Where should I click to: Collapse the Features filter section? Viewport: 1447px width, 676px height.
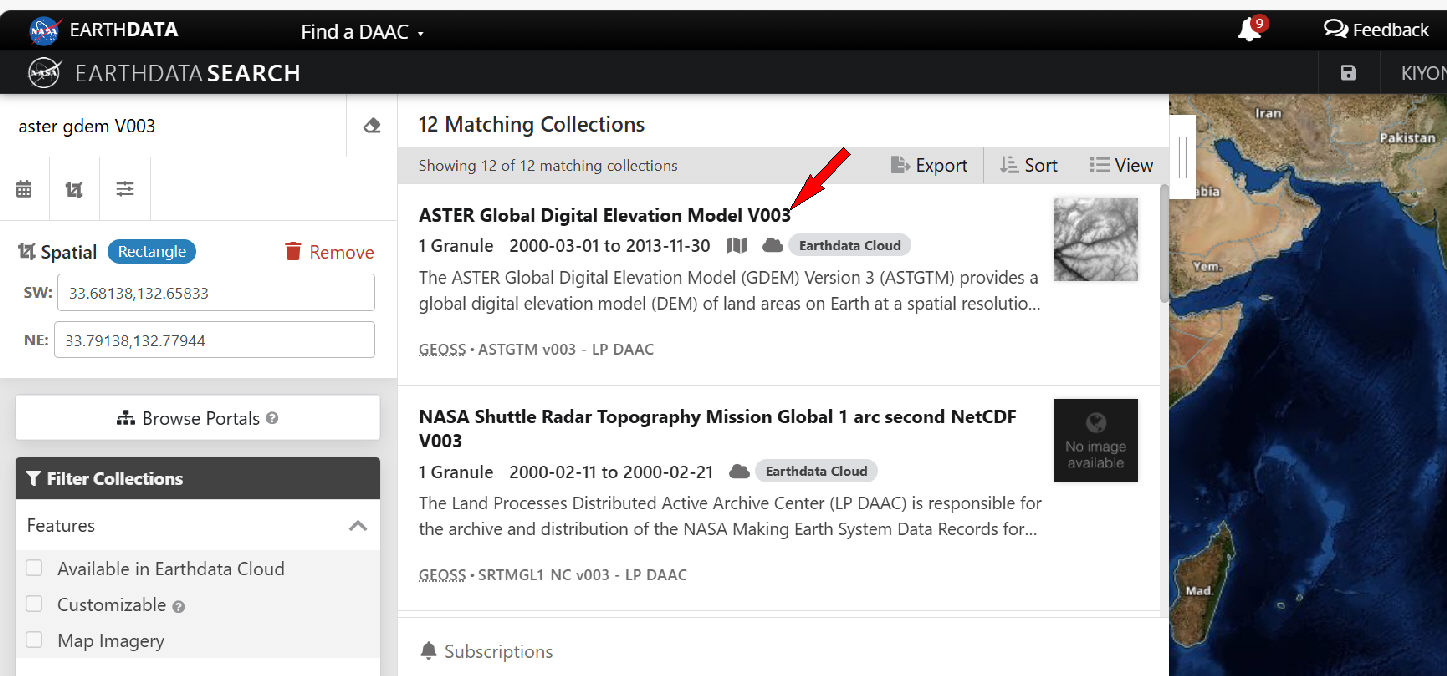[x=357, y=526]
